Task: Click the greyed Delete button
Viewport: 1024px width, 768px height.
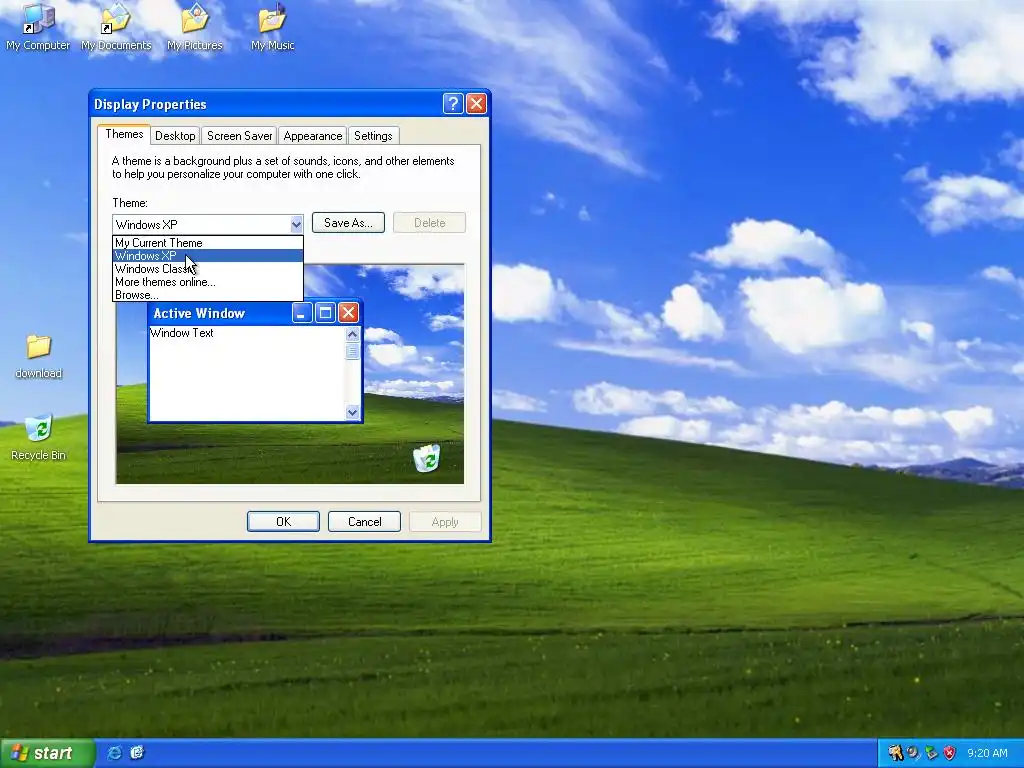Action: (x=430, y=223)
